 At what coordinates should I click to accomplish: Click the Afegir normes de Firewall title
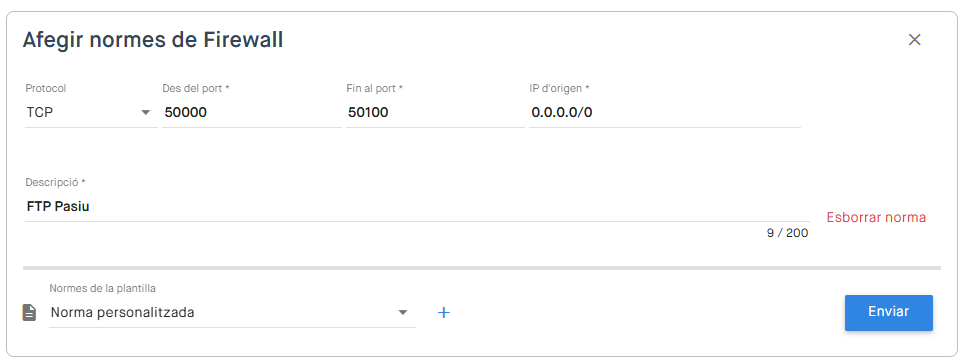pyautogui.click(x=153, y=40)
